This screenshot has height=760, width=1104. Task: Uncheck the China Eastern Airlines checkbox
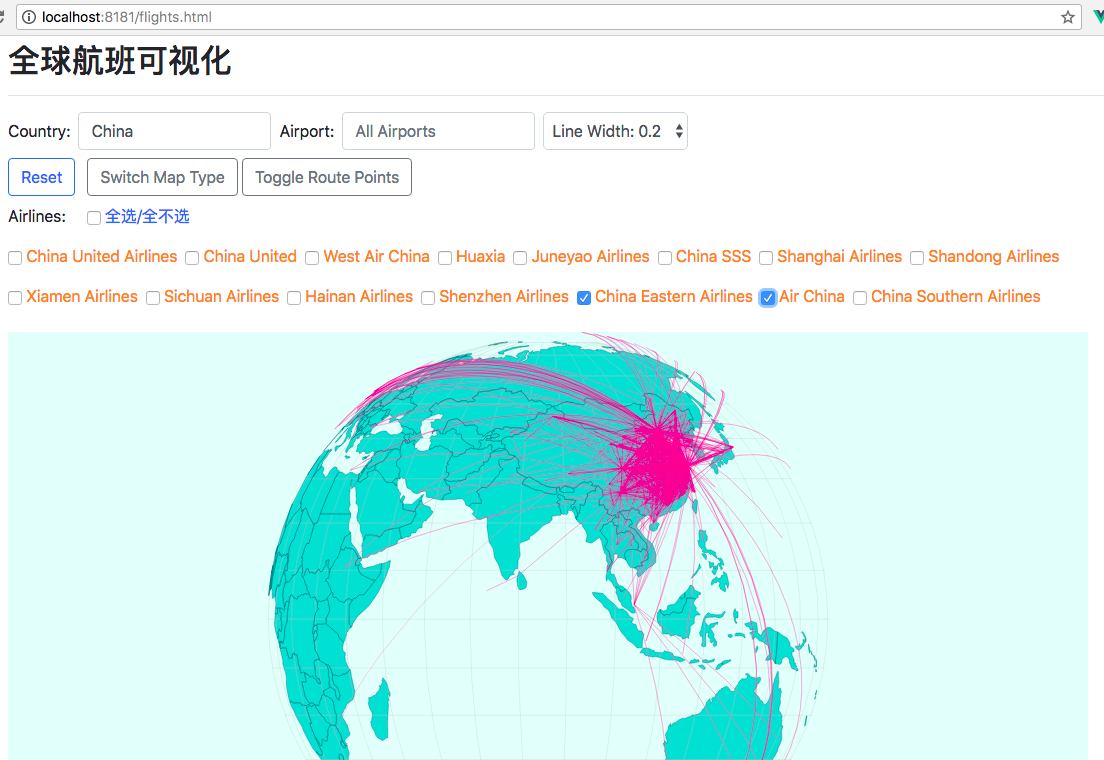point(584,298)
